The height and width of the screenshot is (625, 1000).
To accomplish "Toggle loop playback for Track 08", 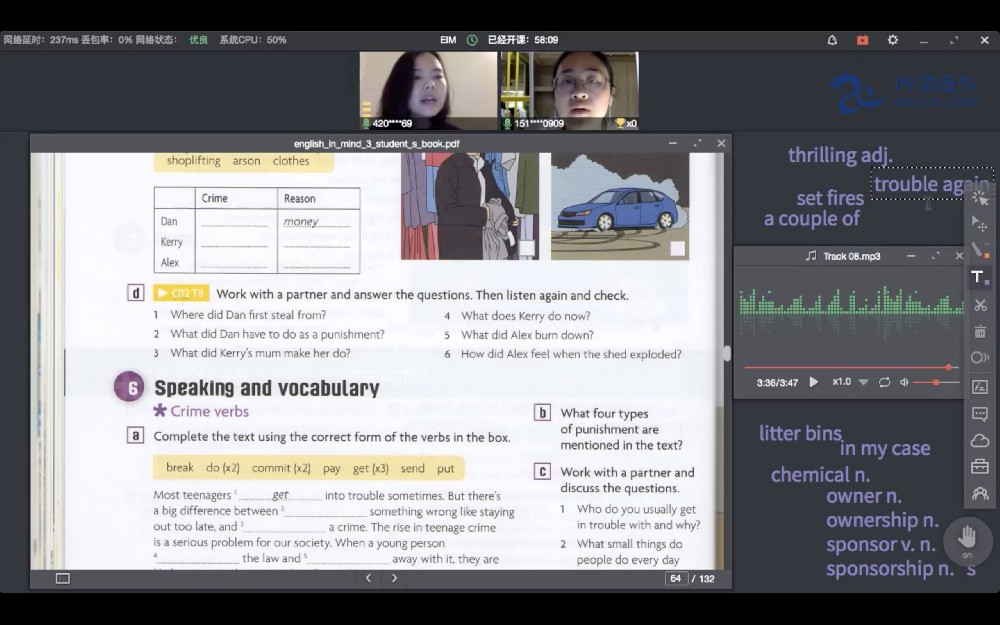I will point(884,382).
